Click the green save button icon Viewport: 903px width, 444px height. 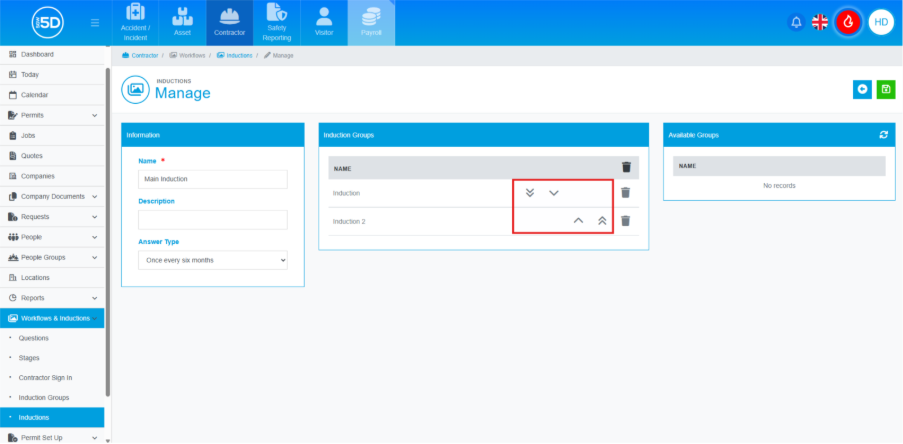click(885, 90)
